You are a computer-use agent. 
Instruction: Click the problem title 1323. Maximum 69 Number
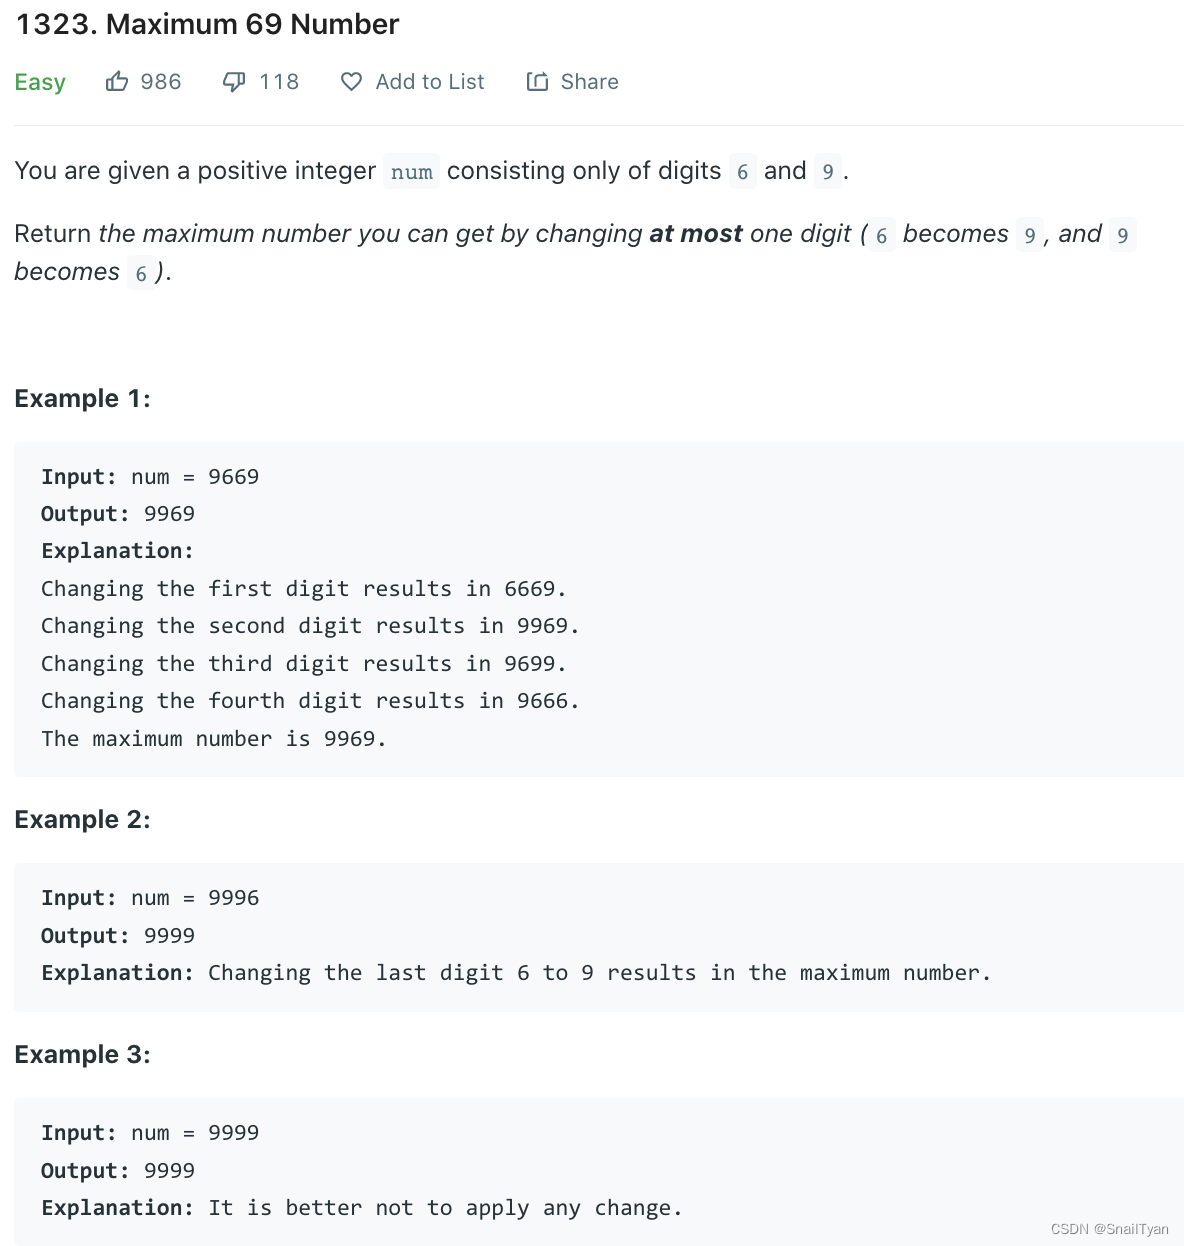(x=208, y=24)
